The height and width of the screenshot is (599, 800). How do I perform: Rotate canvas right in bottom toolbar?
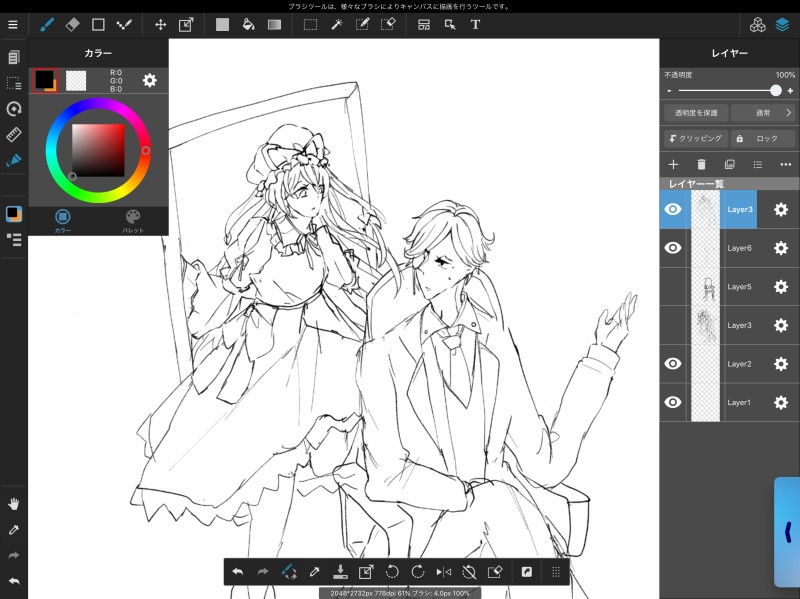click(x=417, y=571)
